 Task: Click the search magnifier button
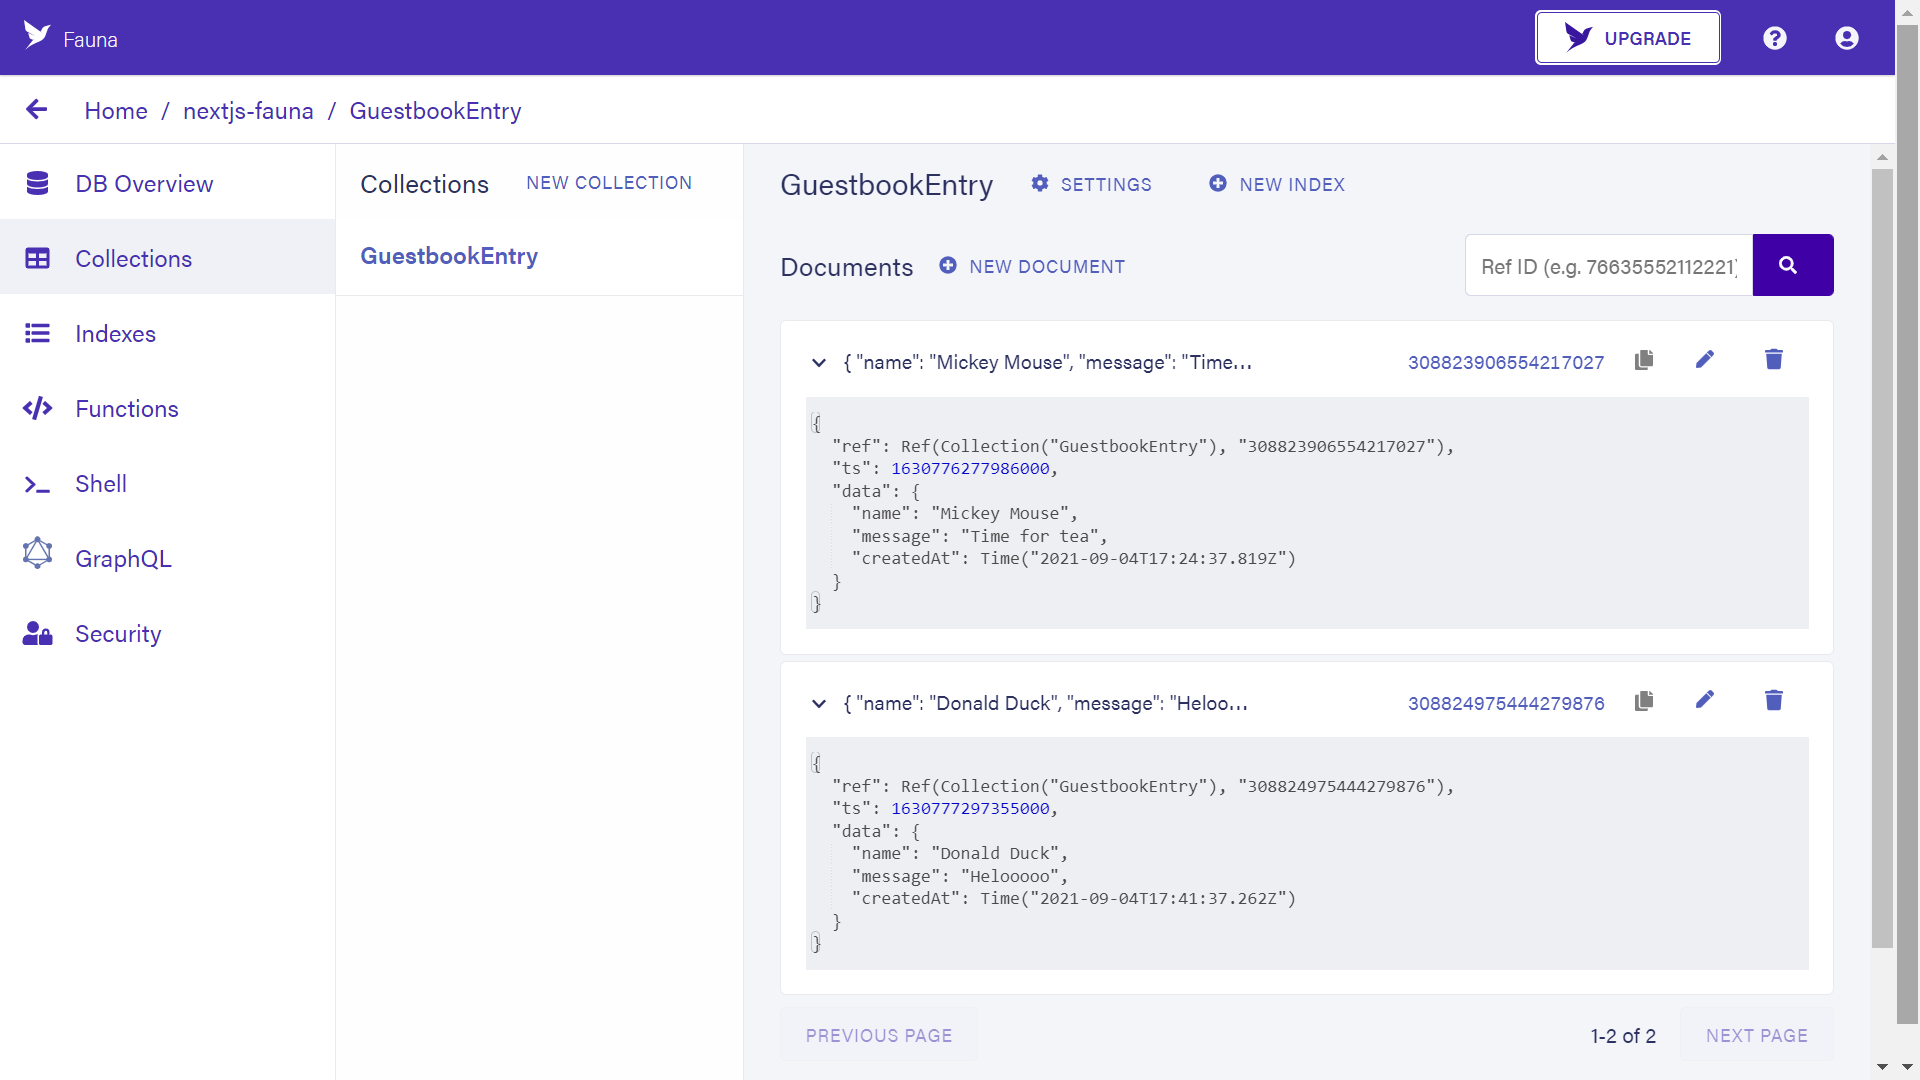(x=1793, y=265)
